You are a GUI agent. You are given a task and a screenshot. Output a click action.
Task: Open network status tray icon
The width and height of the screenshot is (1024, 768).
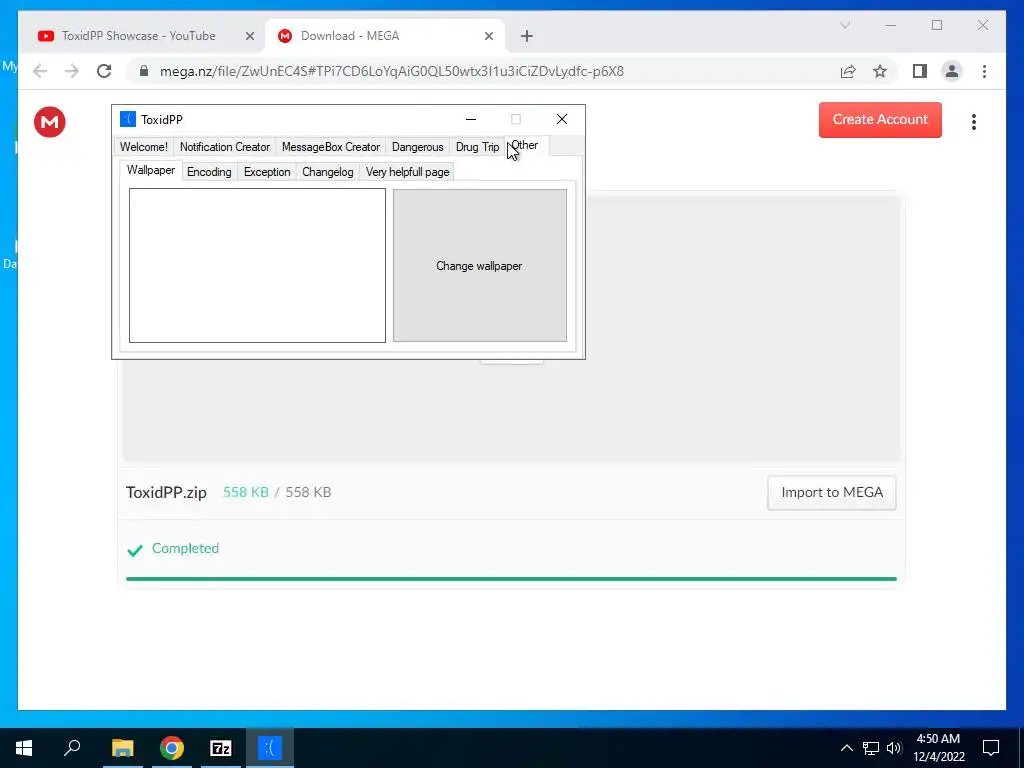(x=871, y=748)
